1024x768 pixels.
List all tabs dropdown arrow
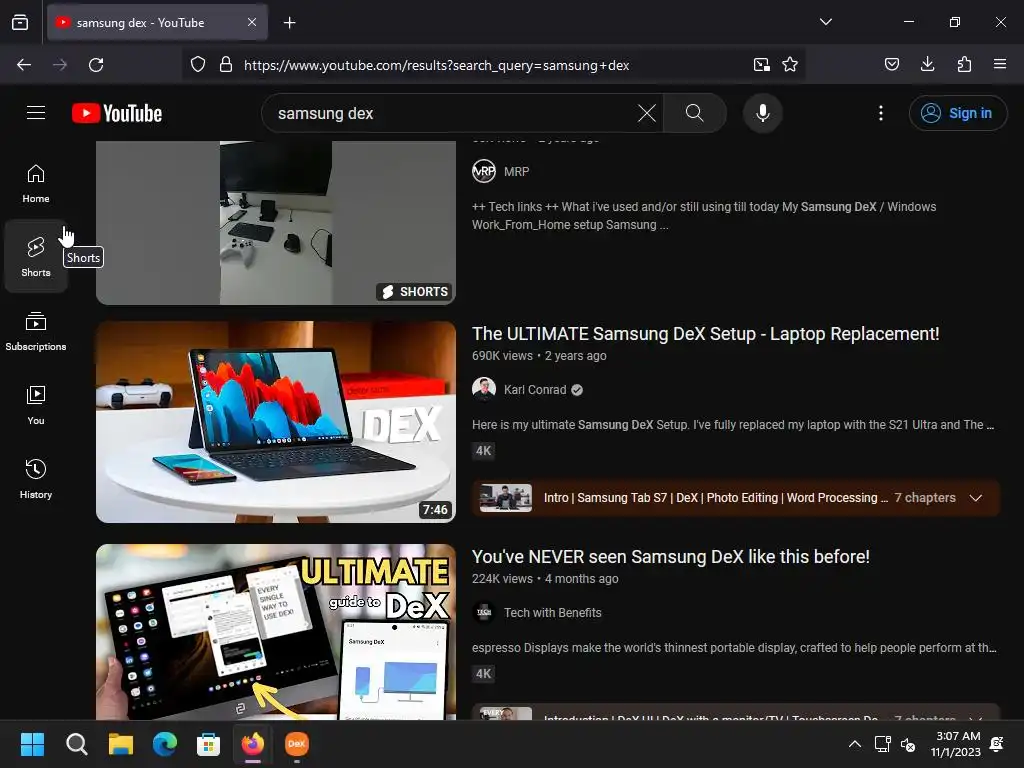[x=825, y=22]
